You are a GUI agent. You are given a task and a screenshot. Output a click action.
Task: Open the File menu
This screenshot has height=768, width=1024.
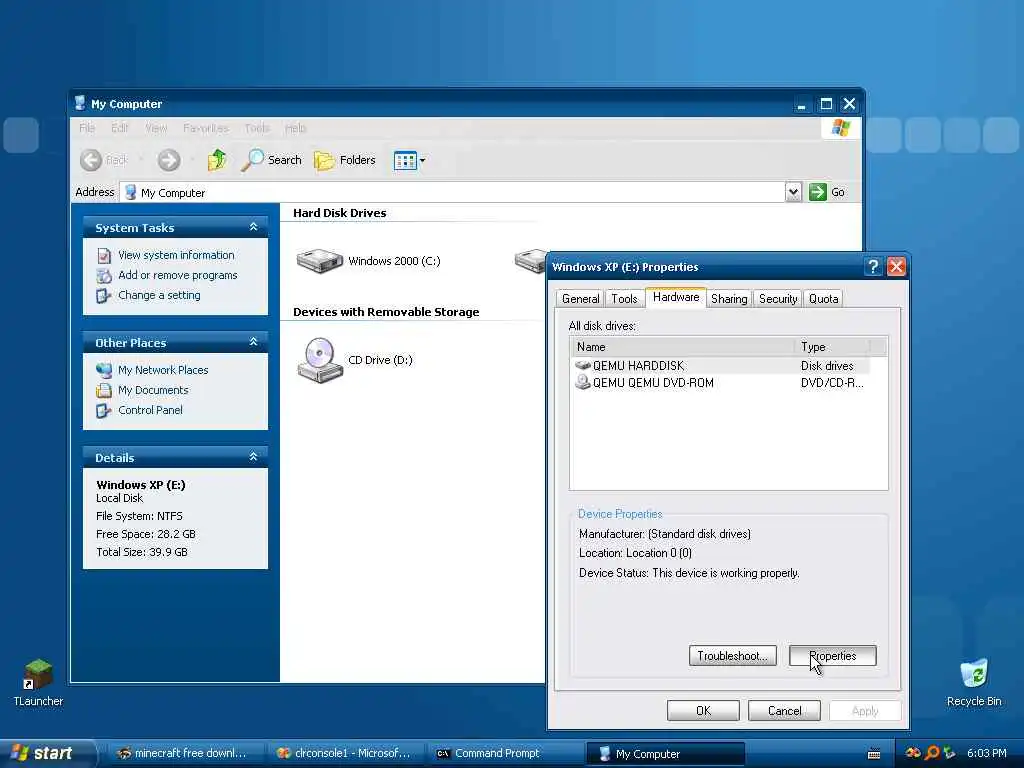pyautogui.click(x=87, y=128)
